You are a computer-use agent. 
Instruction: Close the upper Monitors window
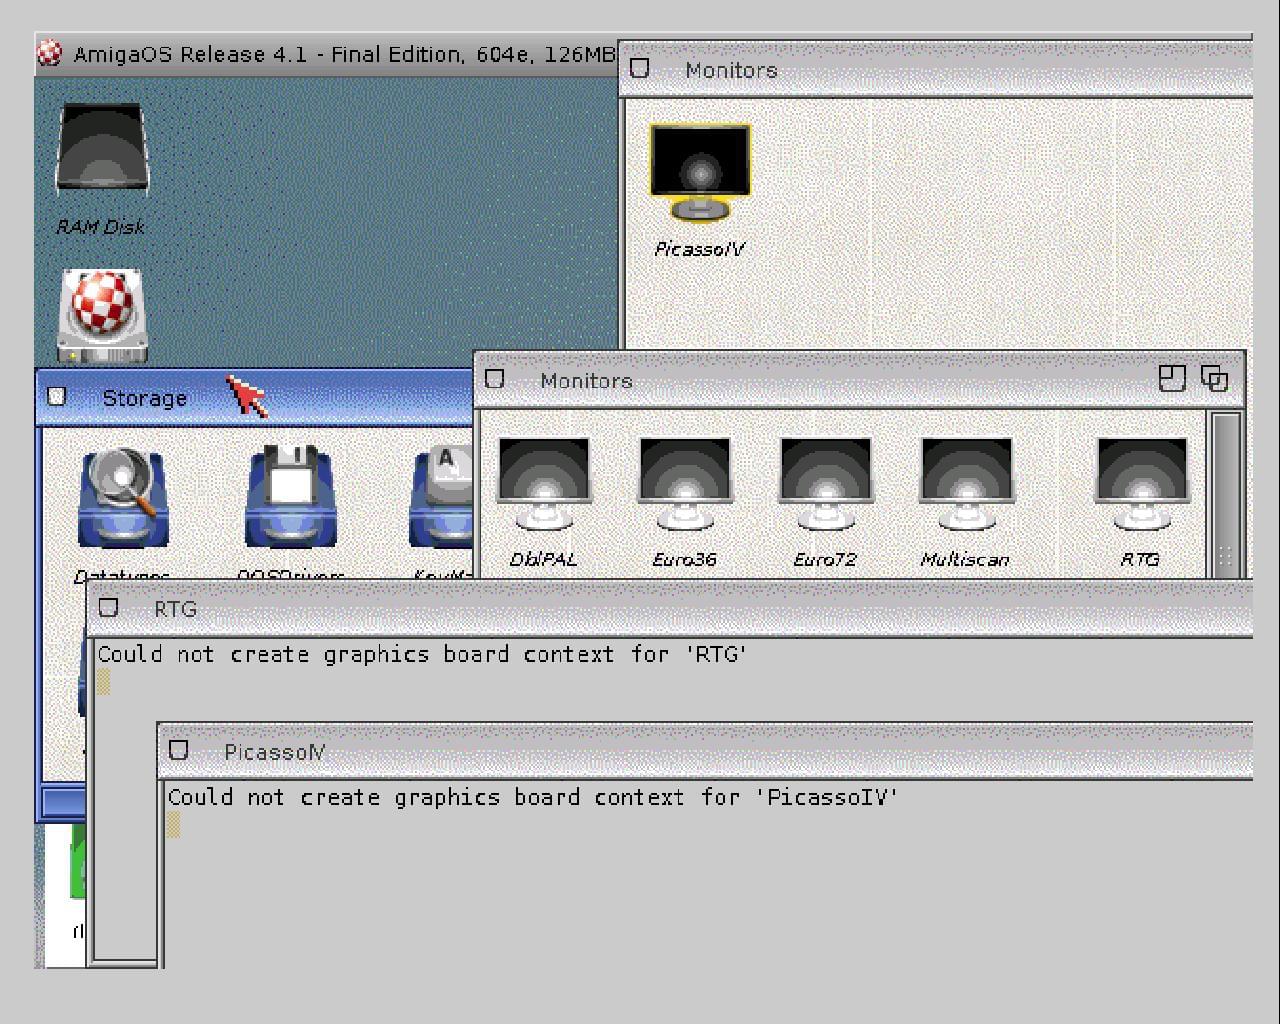pos(640,68)
